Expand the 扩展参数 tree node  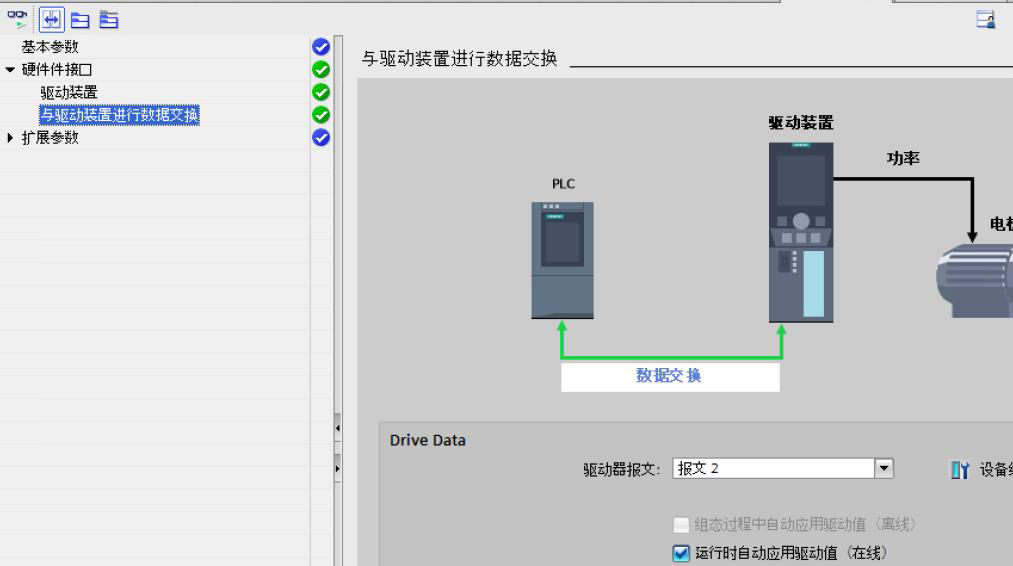tap(10, 138)
